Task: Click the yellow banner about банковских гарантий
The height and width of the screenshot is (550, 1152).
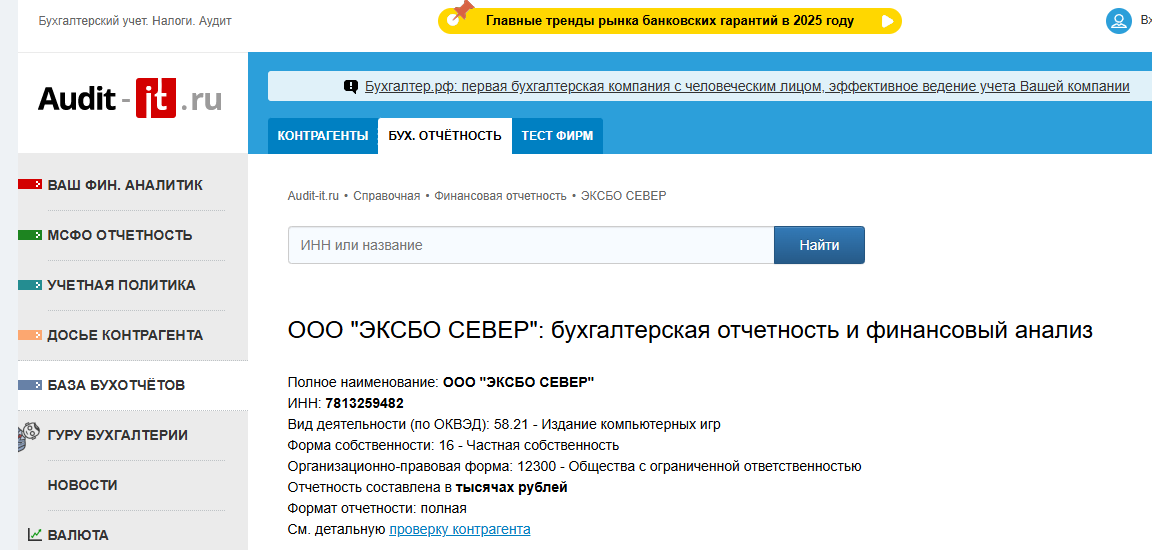Action: pos(669,21)
